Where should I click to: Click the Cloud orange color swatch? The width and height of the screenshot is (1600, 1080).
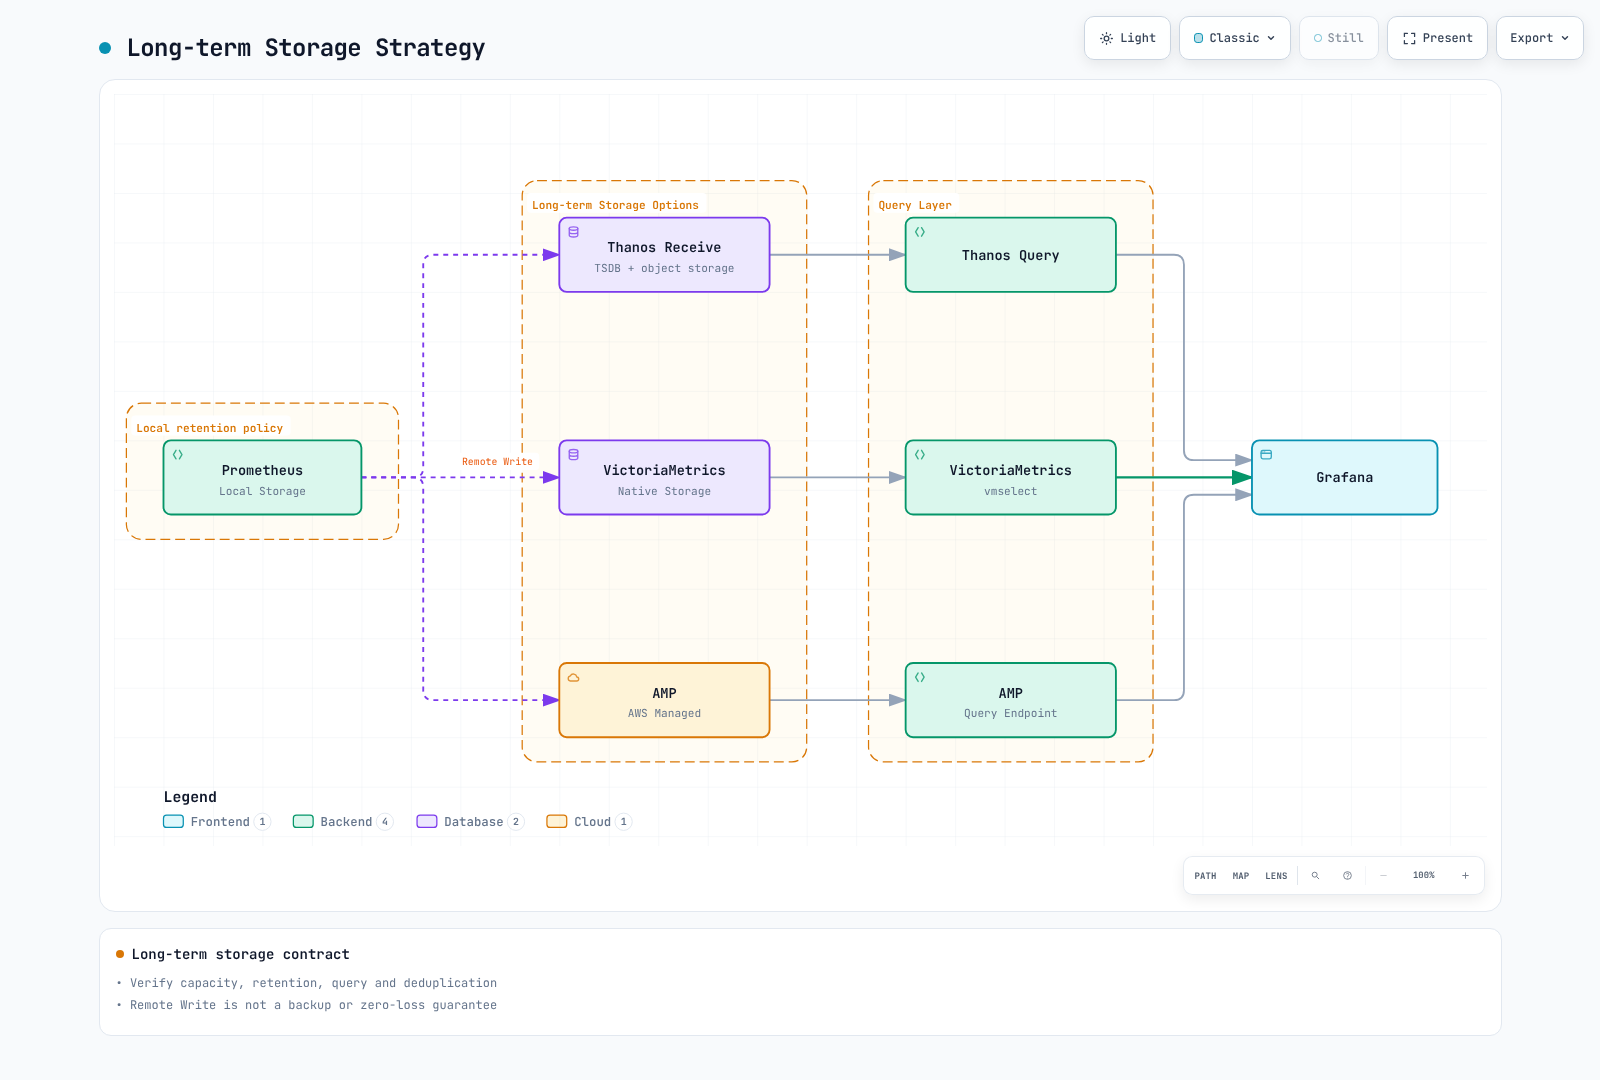(x=557, y=822)
